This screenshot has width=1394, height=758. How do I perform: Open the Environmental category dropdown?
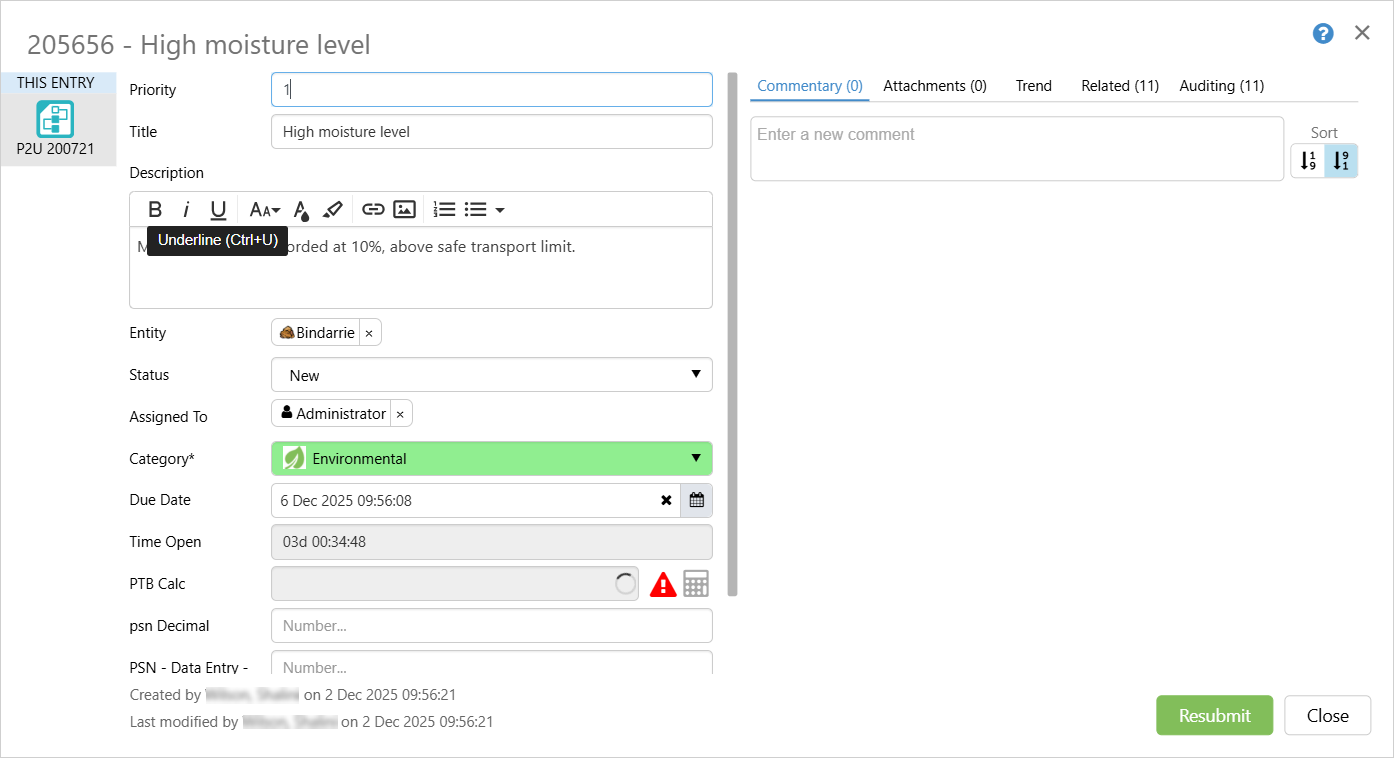491,459
